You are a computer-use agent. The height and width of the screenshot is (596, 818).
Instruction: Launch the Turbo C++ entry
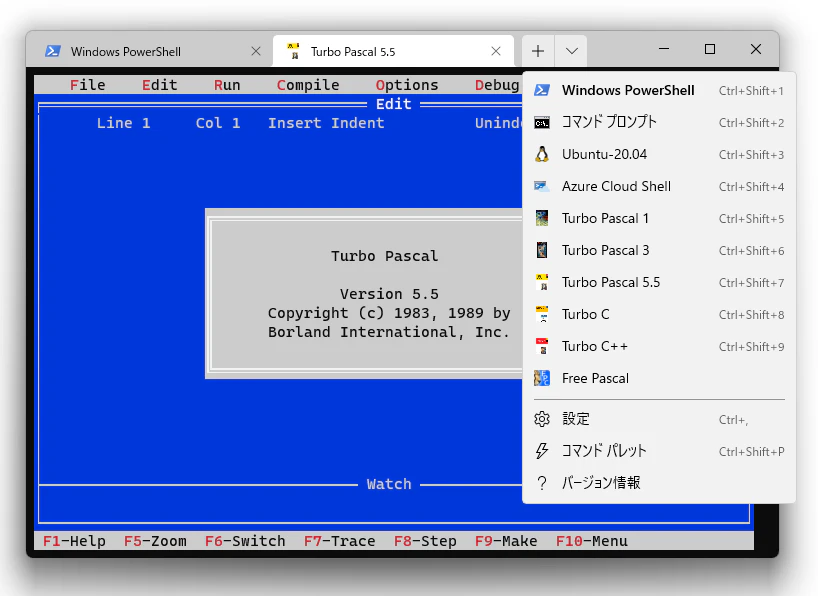click(x=659, y=346)
